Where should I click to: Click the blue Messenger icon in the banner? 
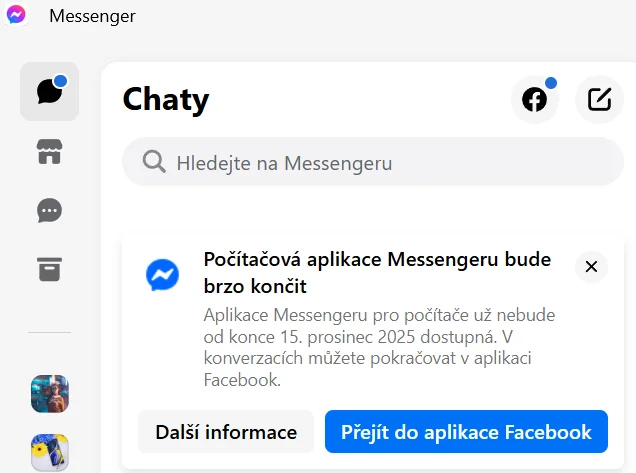162,275
